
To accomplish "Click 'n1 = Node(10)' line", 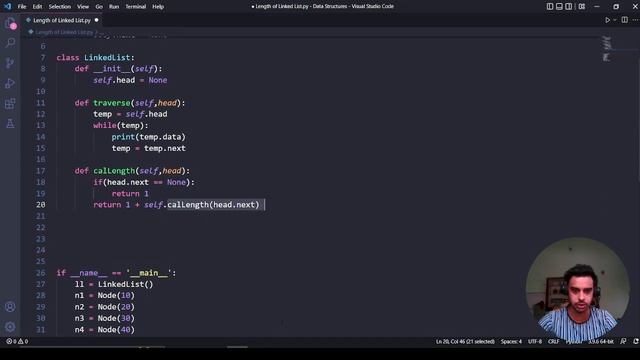I will [104, 296].
